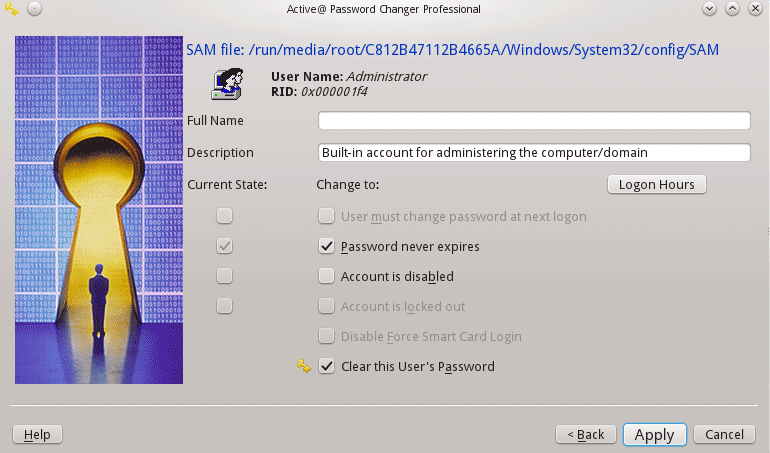Image resolution: width=770 pixels, height=453 pixels.
Task: Click current state box for must change password
Action: coord(224,216)
